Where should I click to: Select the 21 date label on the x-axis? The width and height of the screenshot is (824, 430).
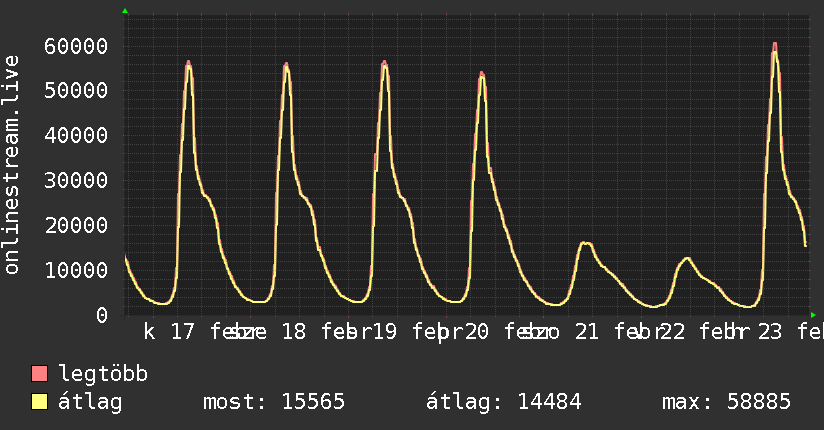(x=587, y=332)
